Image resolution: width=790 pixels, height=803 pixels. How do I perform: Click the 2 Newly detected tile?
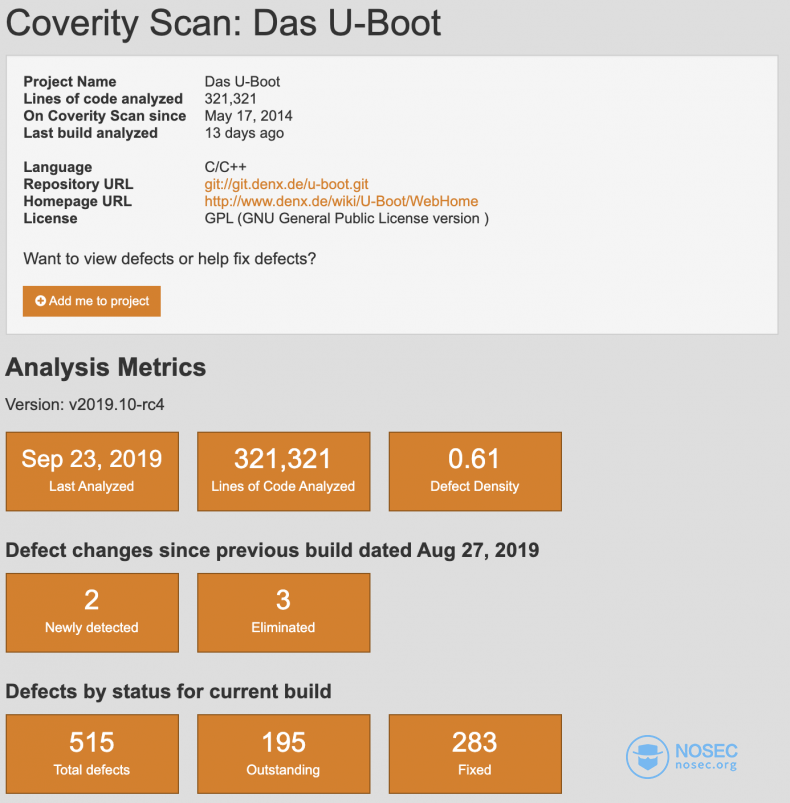tap(92, 612)
